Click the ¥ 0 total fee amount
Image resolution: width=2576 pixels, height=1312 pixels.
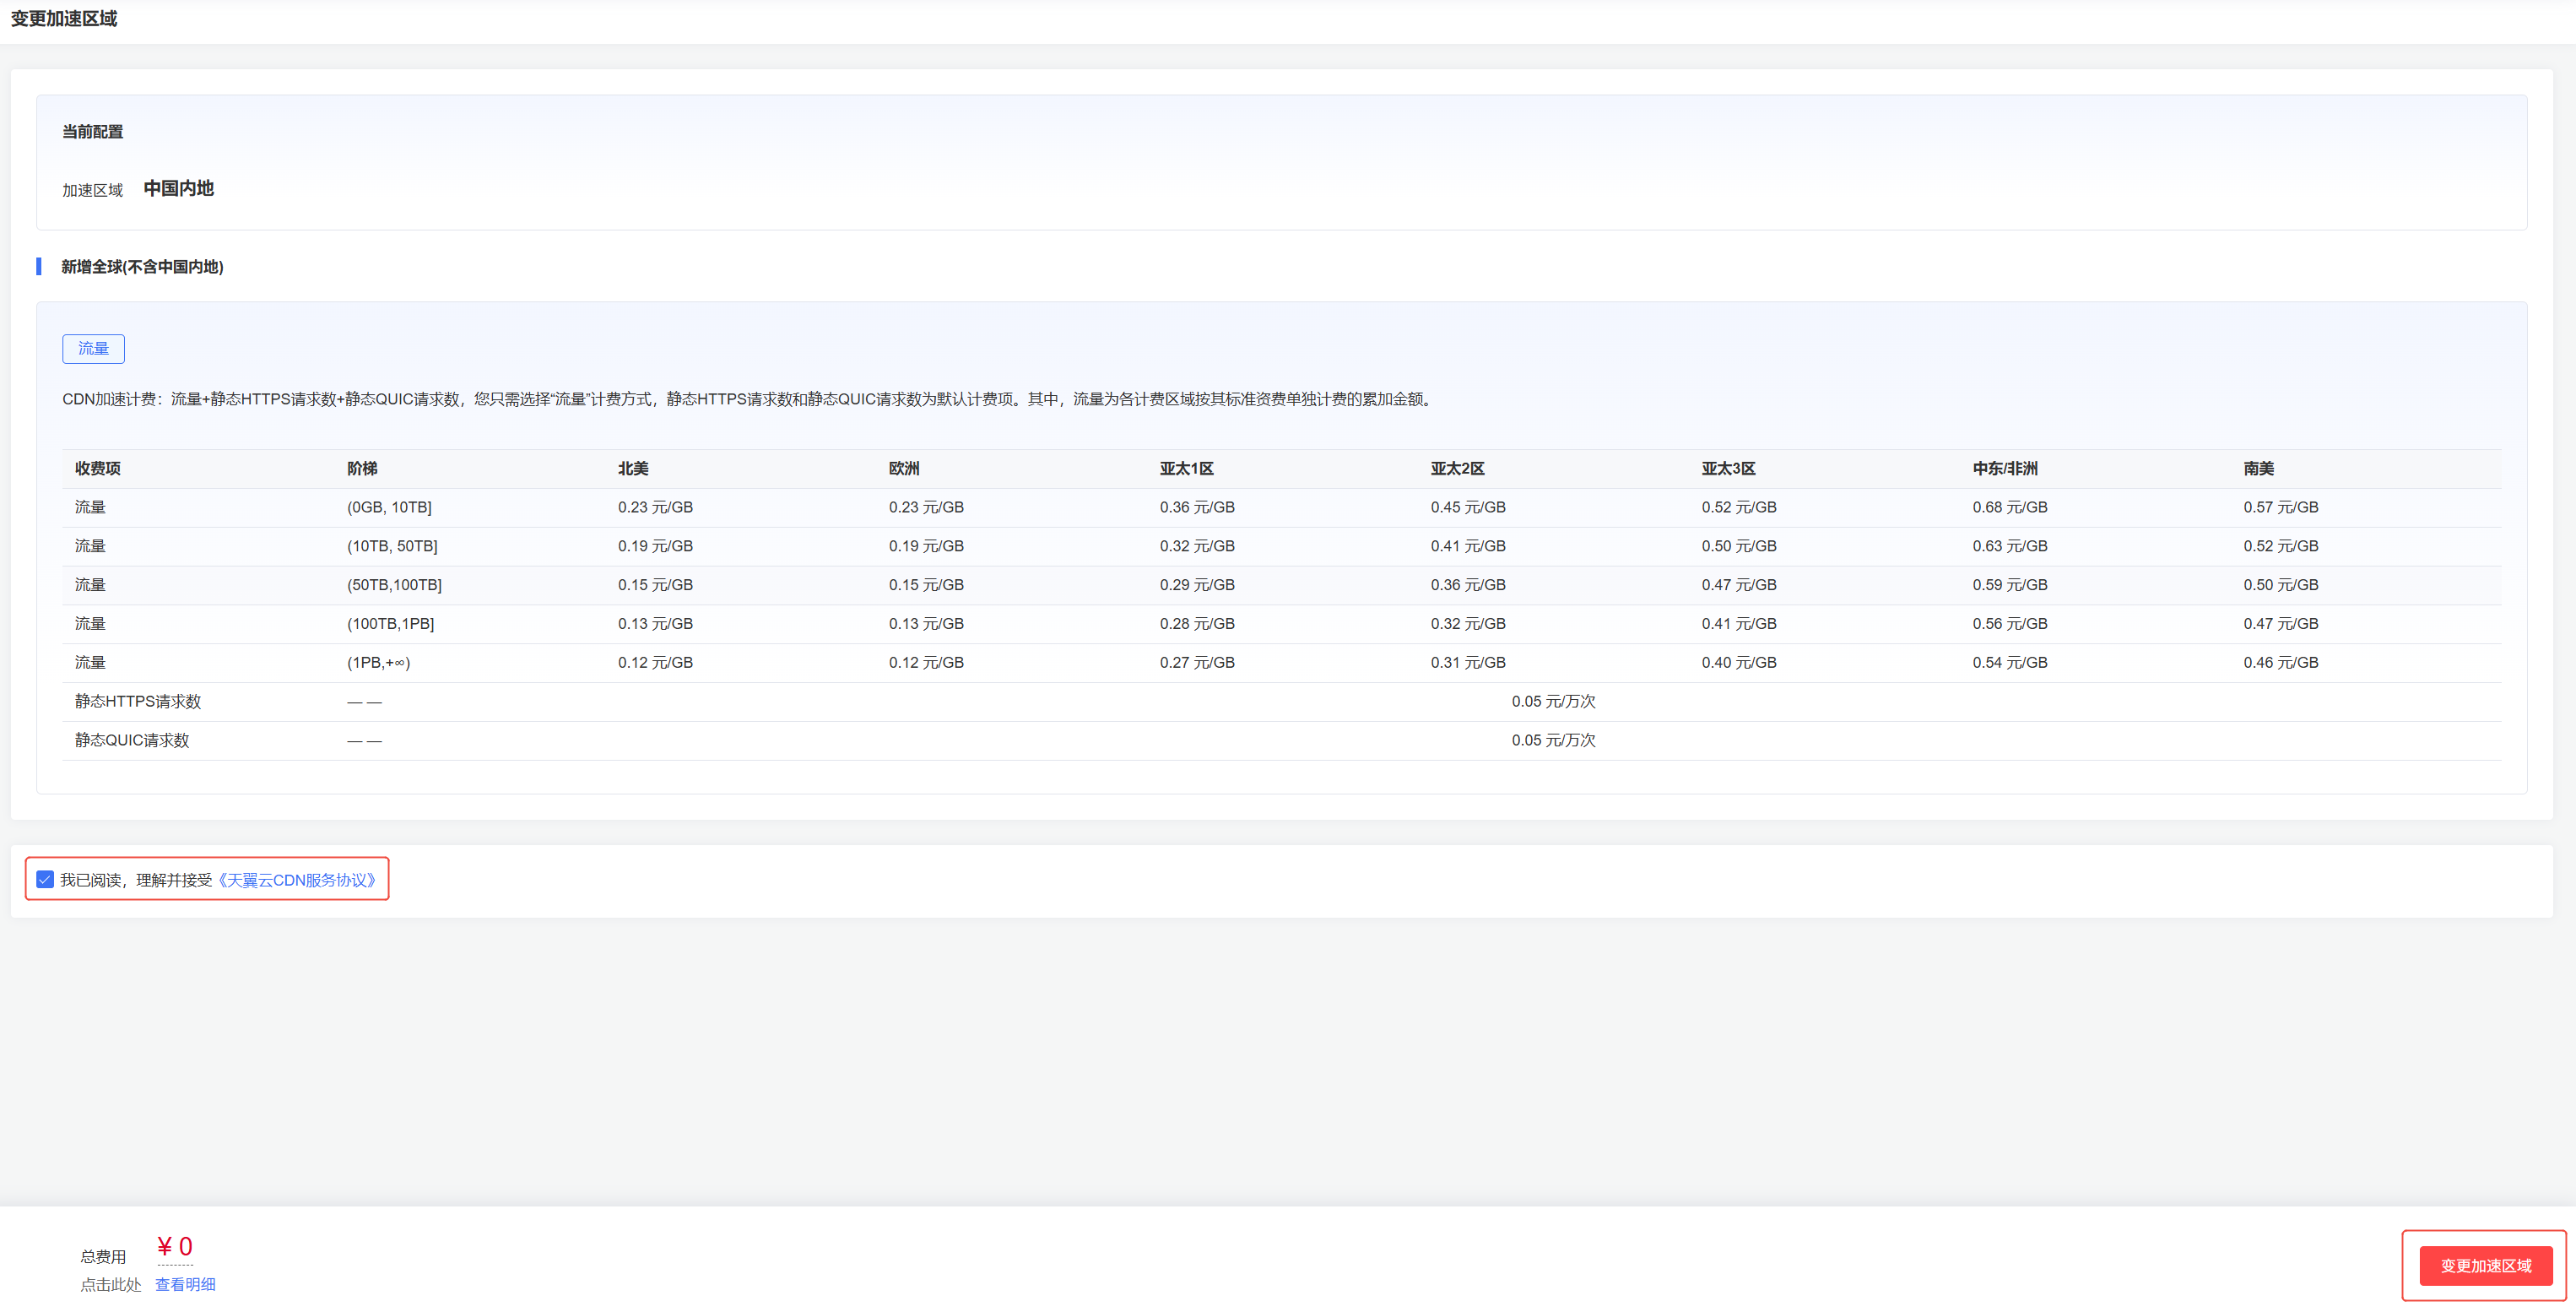[x=174, y=1246]
